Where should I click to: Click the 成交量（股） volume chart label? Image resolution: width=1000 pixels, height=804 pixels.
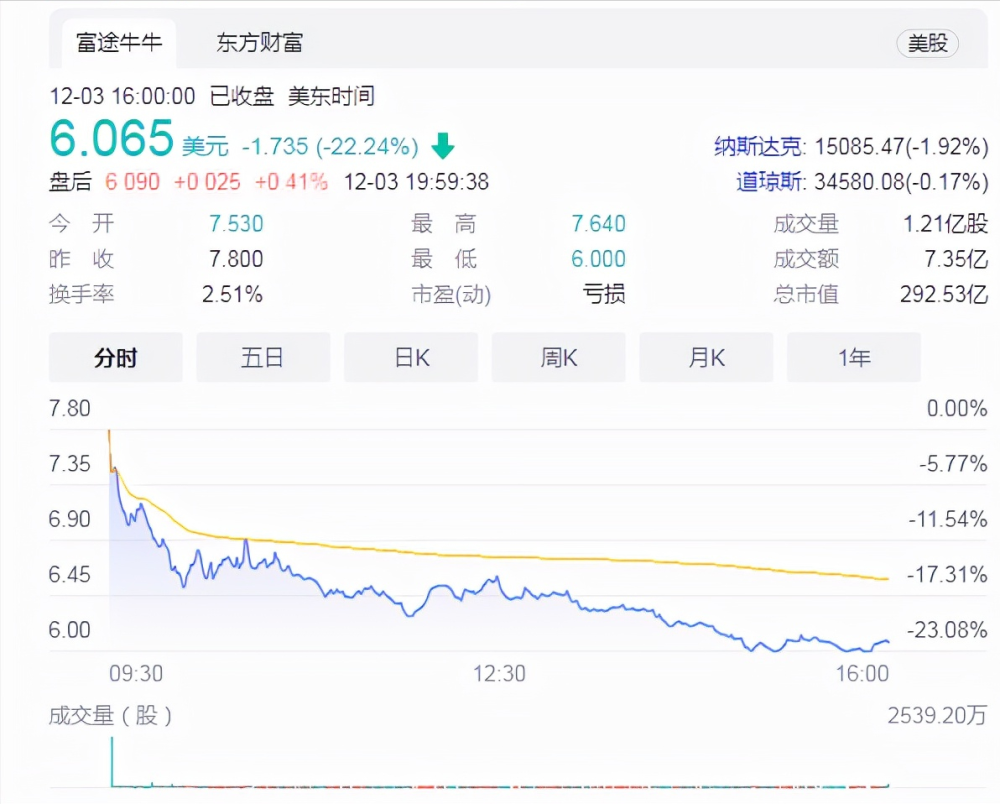110,715
